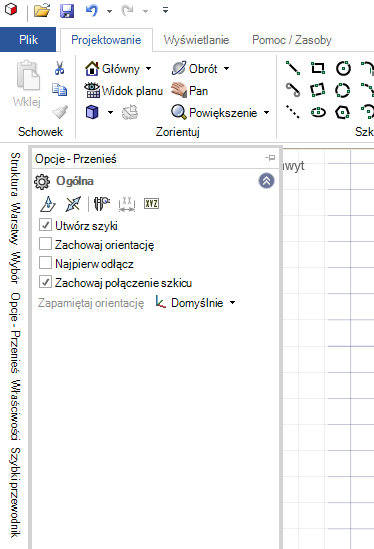Select the Rectangle sketch tool
Screen dimensions: 374x549
(x=318, y=68)
